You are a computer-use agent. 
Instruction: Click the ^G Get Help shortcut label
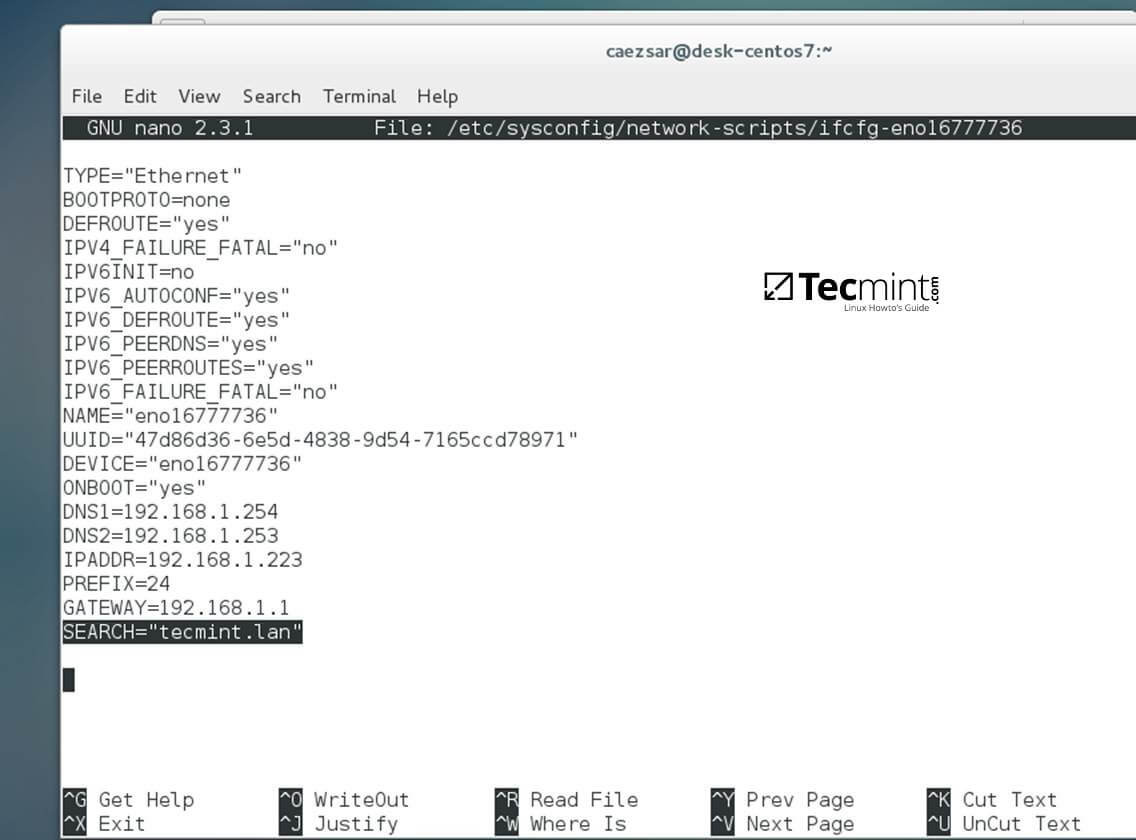point(129,800)
